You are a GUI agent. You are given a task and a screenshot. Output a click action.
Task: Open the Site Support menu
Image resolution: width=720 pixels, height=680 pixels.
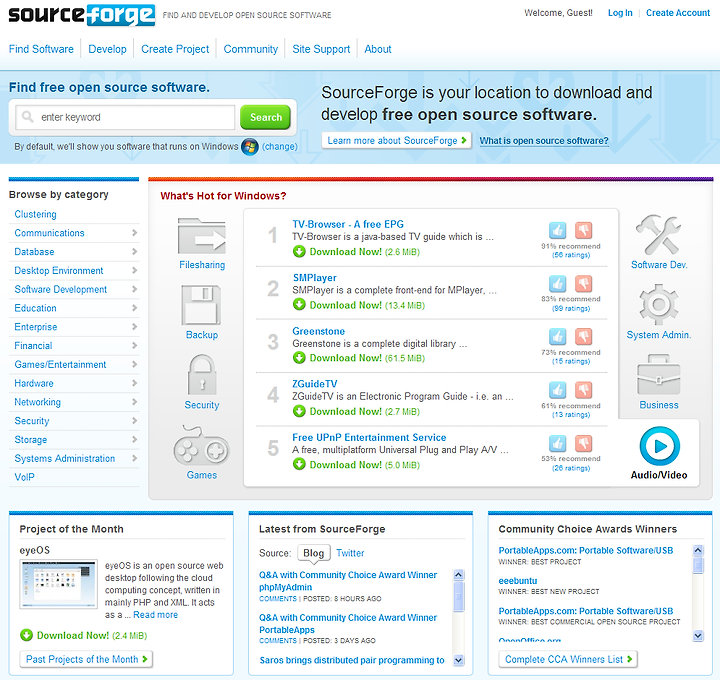click(x=321, y=49)
